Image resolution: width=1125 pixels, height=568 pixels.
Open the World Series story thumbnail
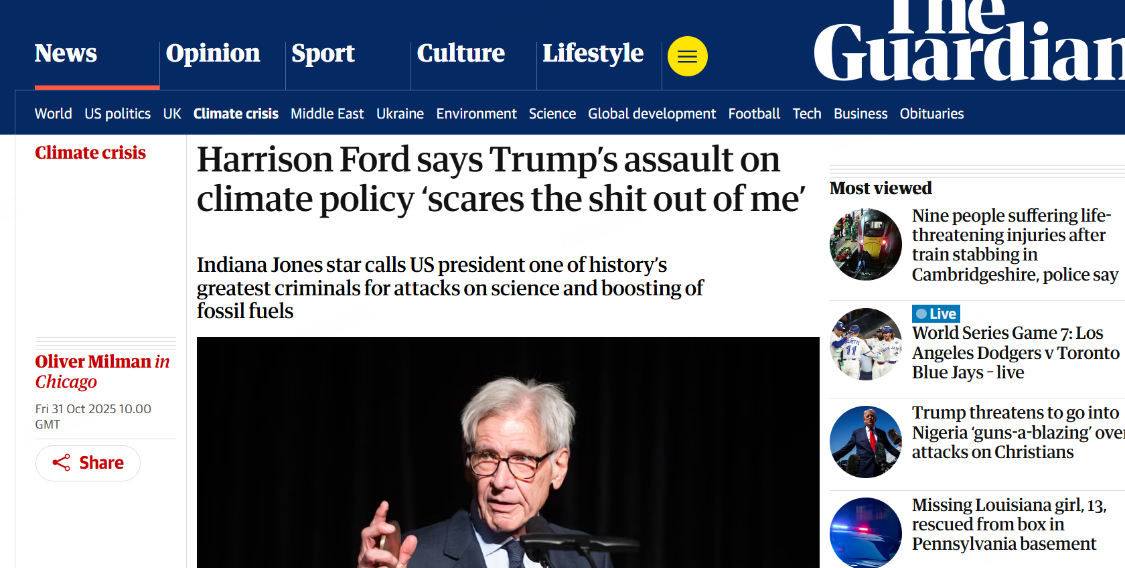tap(865, 343)
